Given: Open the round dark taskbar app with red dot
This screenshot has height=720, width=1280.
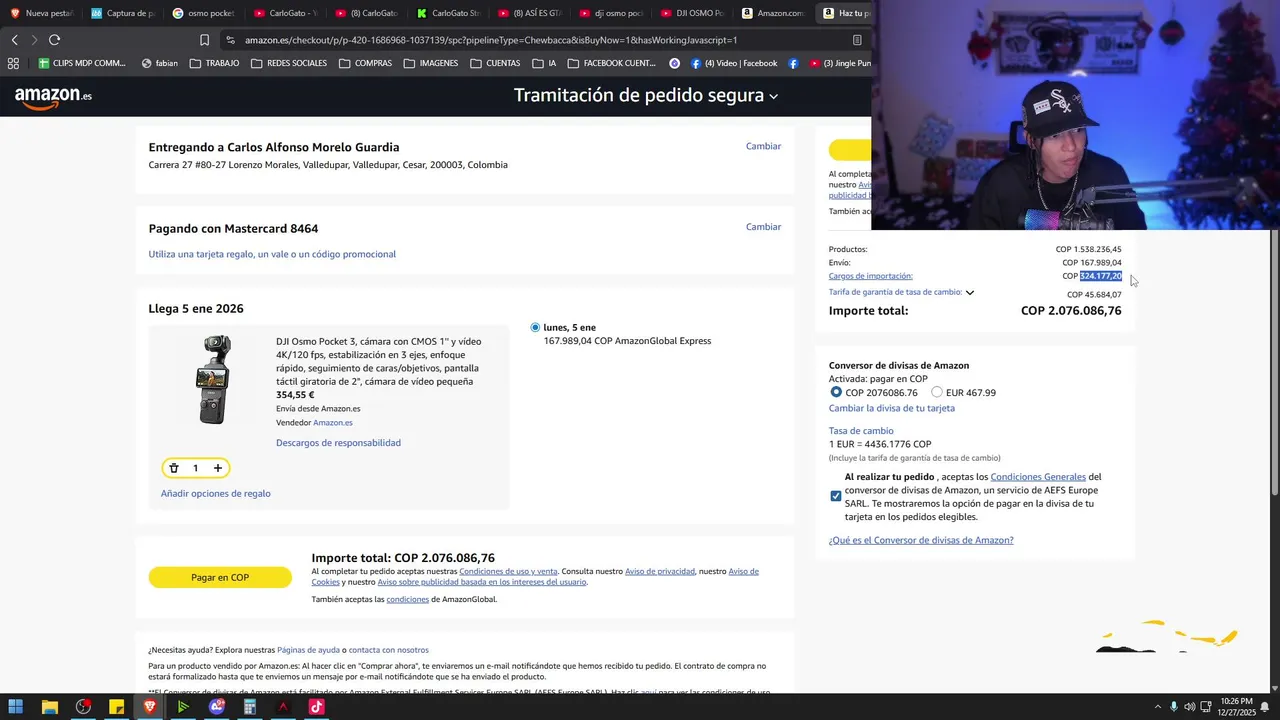Looking at the screenshot, I should [x=83, y=707].
